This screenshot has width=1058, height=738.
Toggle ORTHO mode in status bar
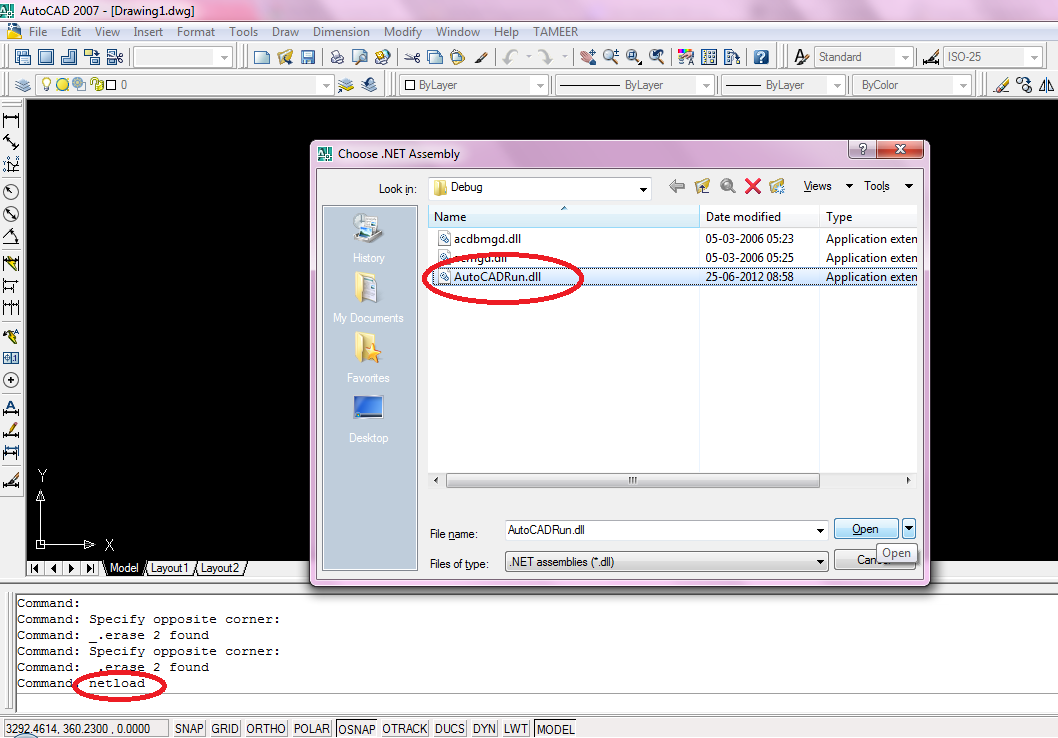click(x=266, y=729)
